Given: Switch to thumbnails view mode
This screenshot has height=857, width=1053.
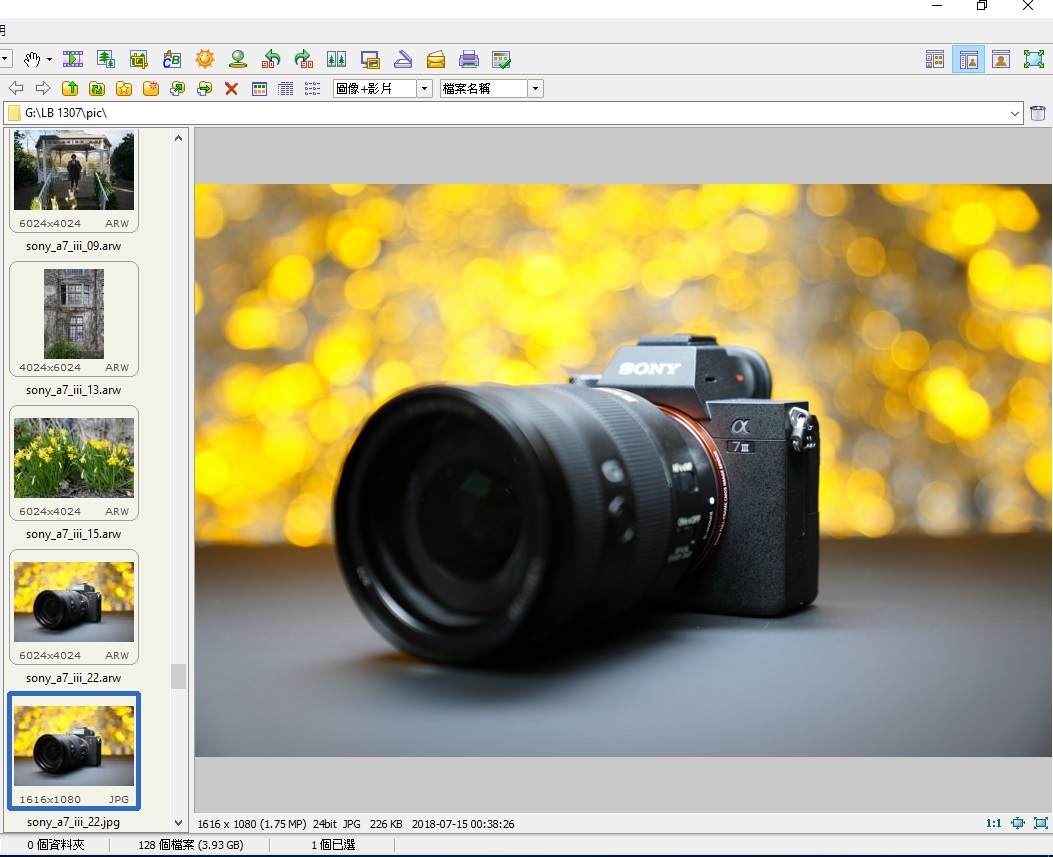Looking at the screenshot, I should 259,89.
